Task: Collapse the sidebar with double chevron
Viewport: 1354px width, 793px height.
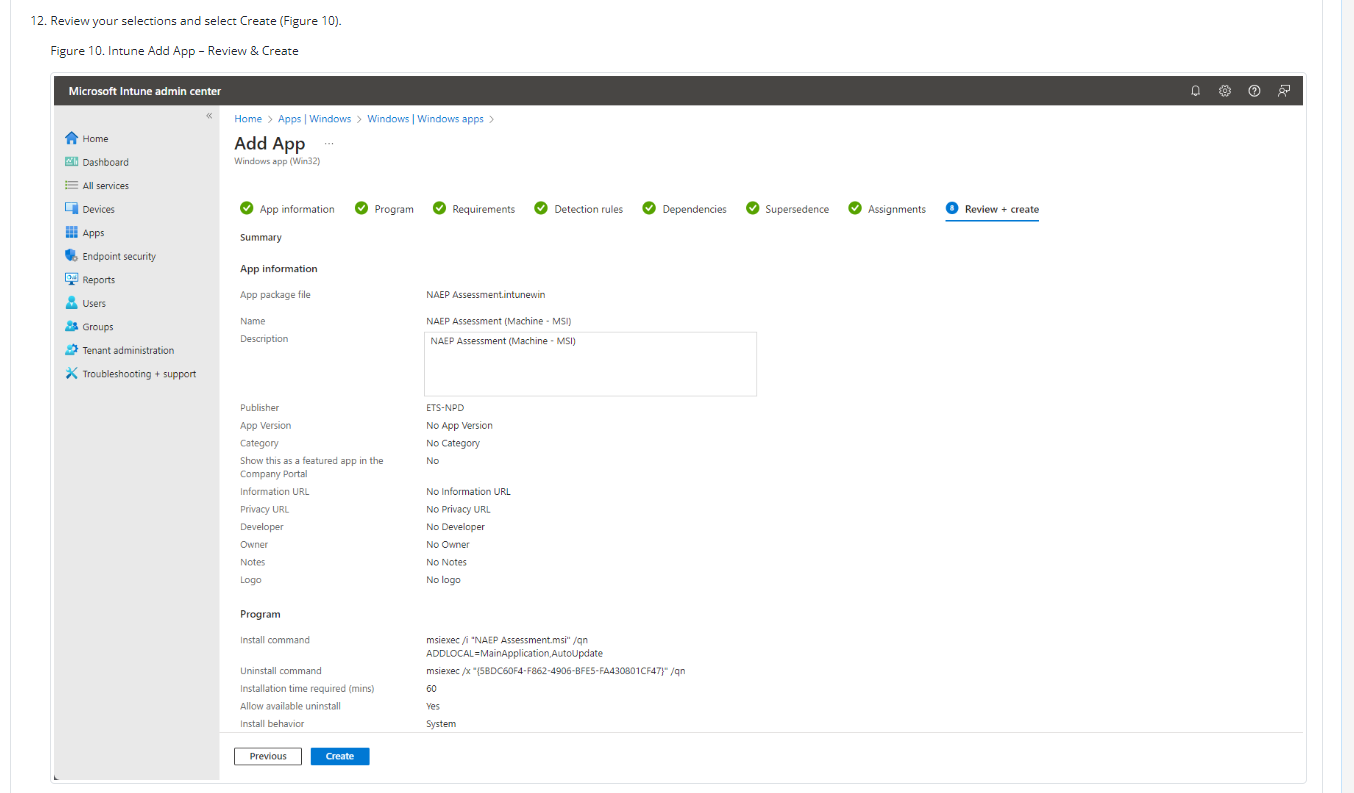Action: pyautogui.click(x=209, y=116)
